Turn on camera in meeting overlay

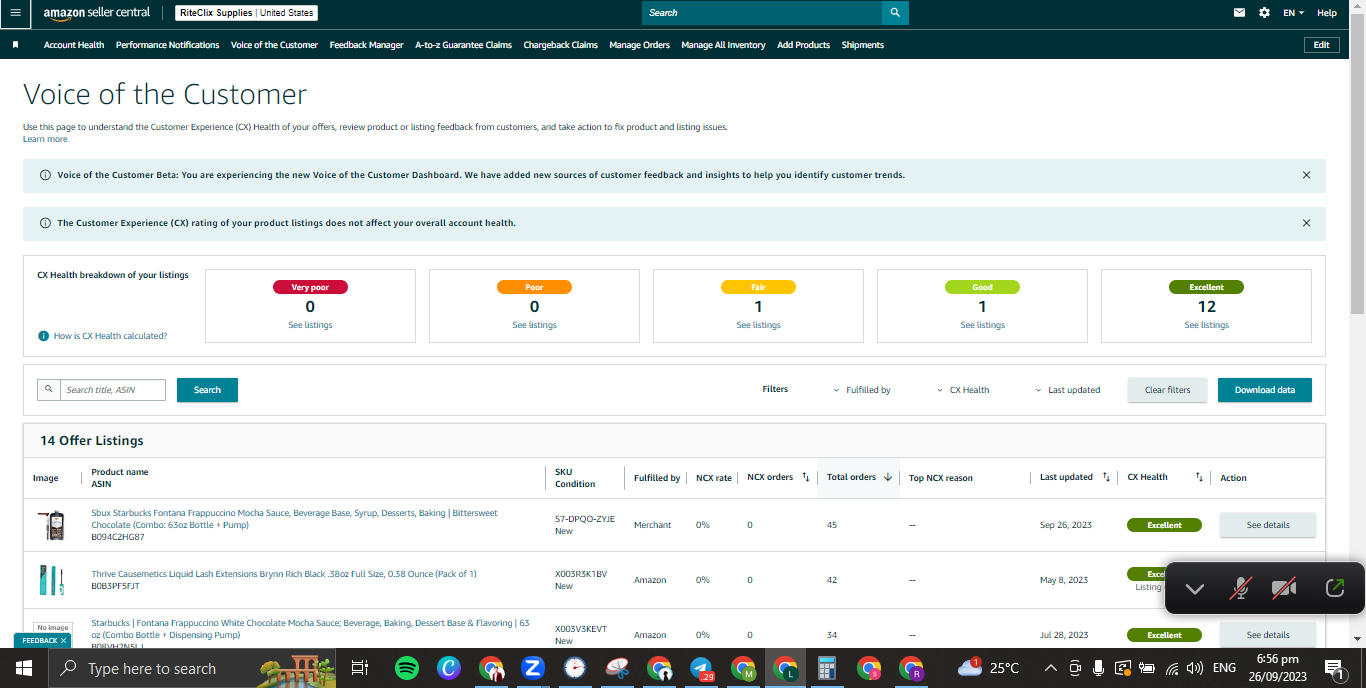1284,588
